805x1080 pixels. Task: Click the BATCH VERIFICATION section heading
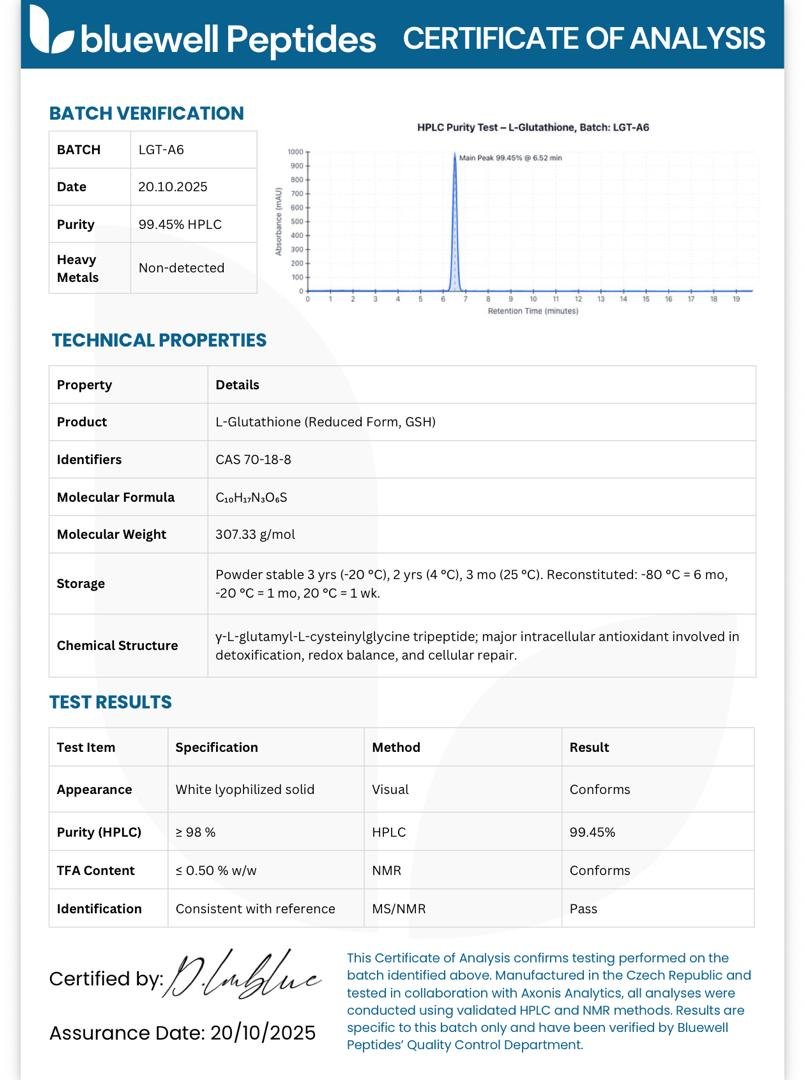click(x=146, y=113)
